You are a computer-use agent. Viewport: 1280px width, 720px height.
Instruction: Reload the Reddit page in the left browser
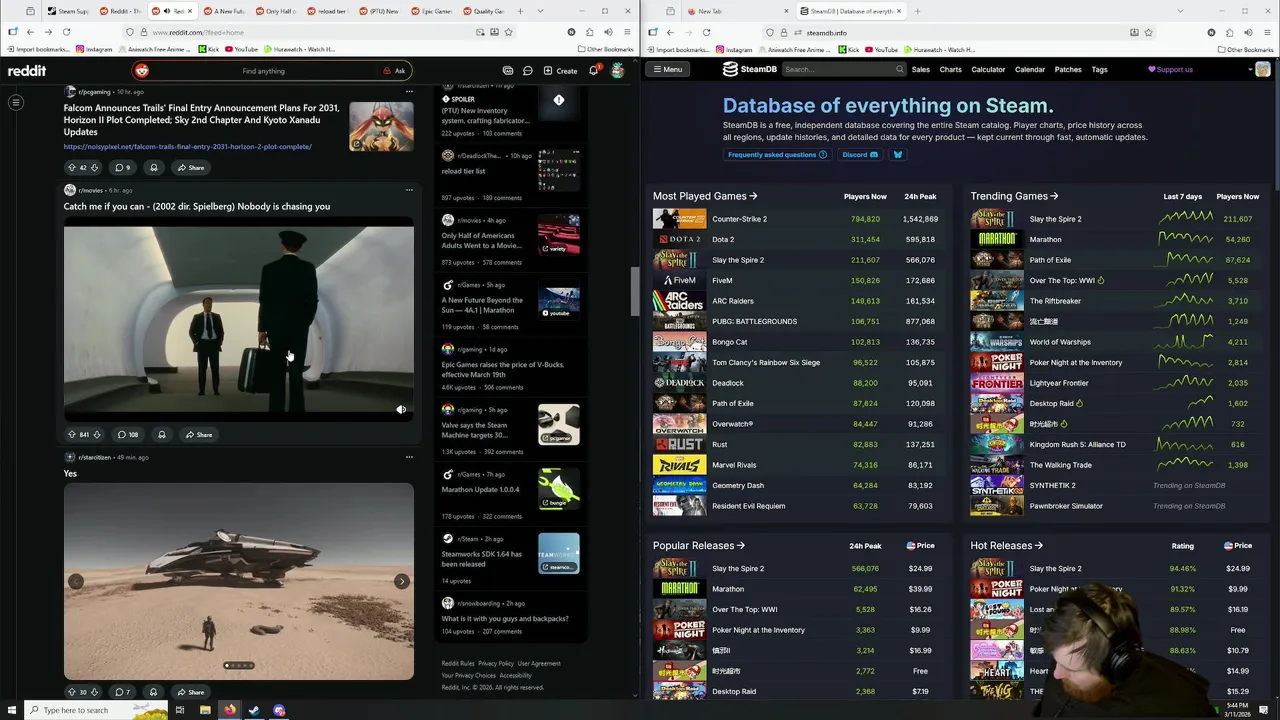pos(66,32)
